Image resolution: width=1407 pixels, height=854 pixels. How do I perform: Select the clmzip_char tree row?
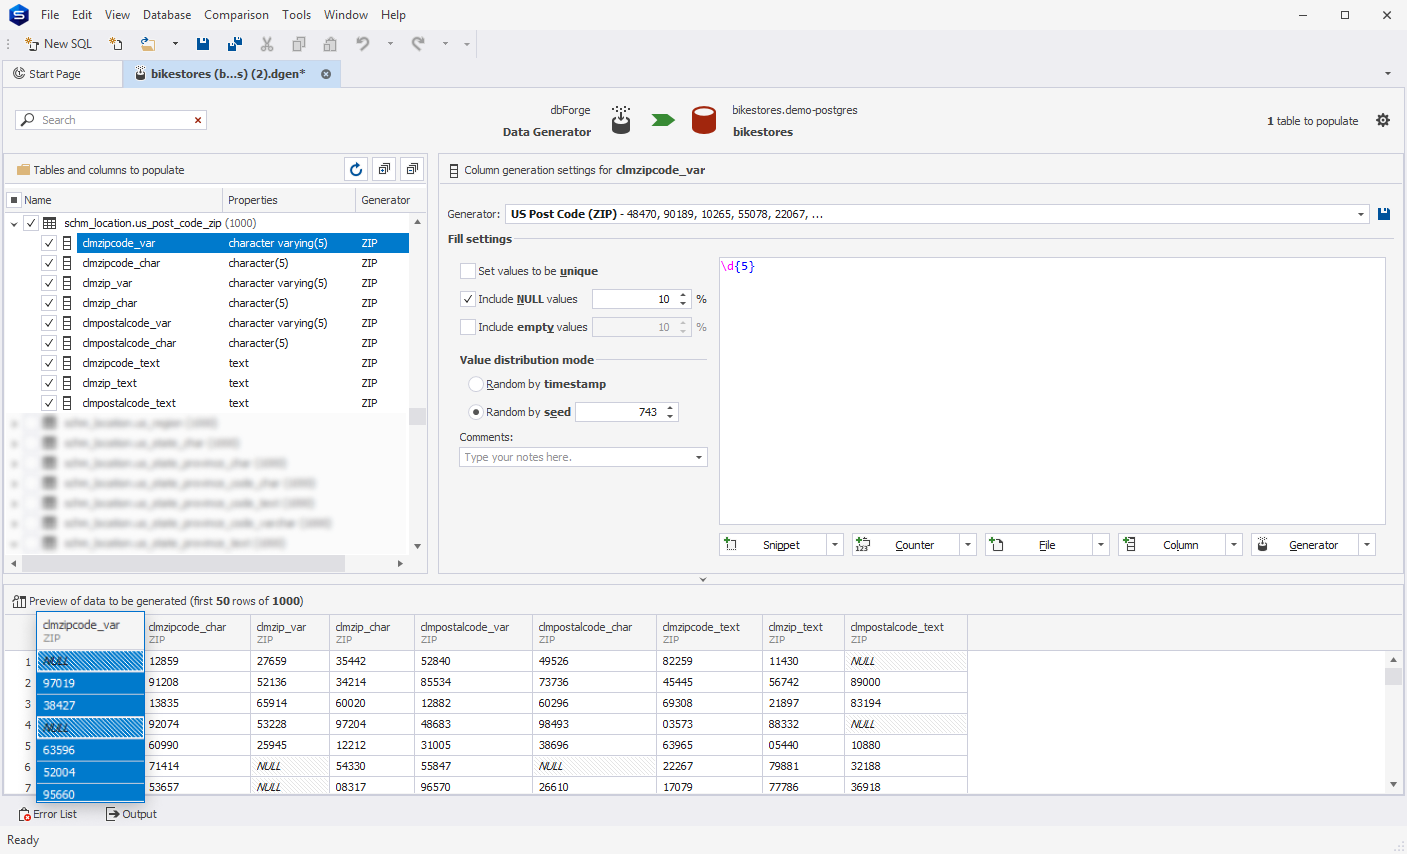click(x=243, y=303)
